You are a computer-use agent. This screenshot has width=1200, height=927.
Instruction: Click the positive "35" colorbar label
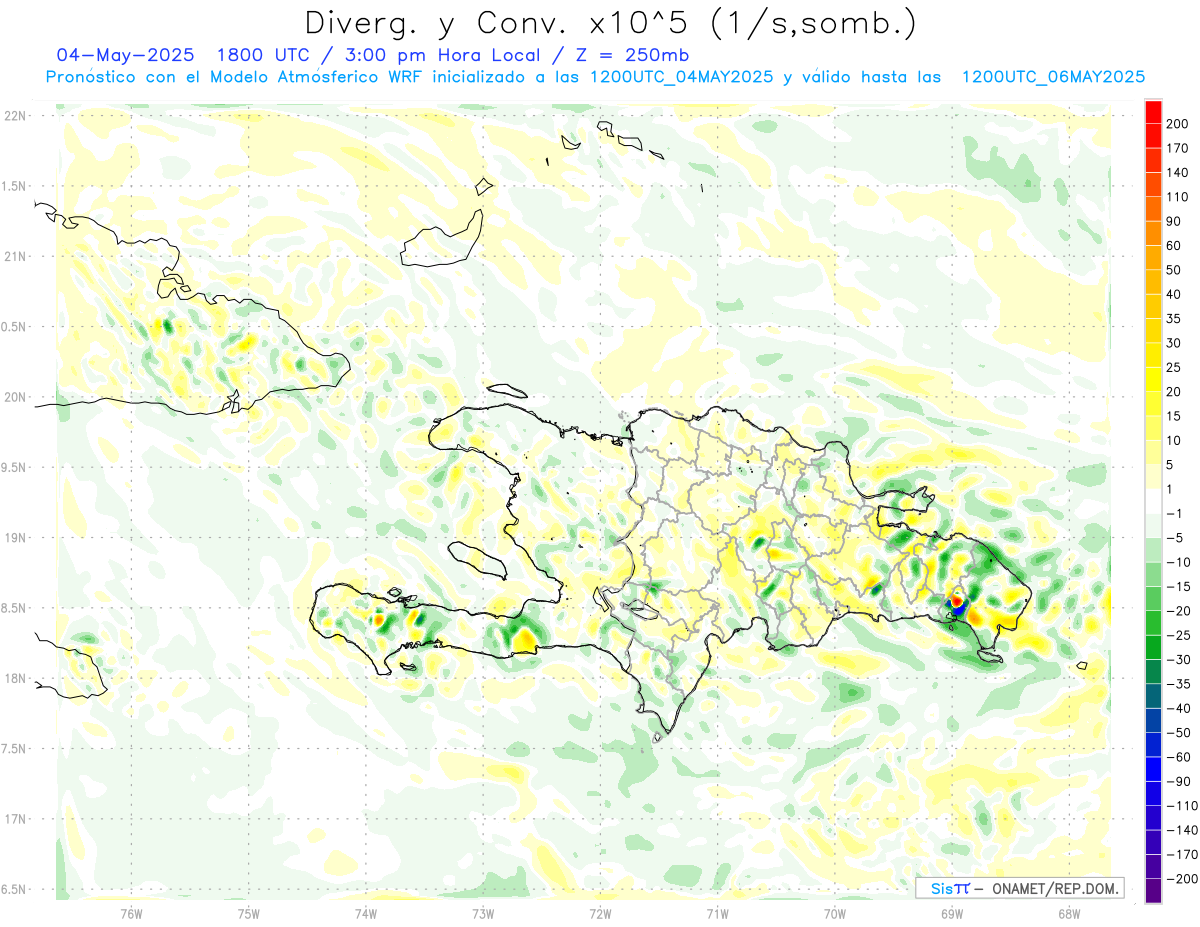coord(1174,319)
